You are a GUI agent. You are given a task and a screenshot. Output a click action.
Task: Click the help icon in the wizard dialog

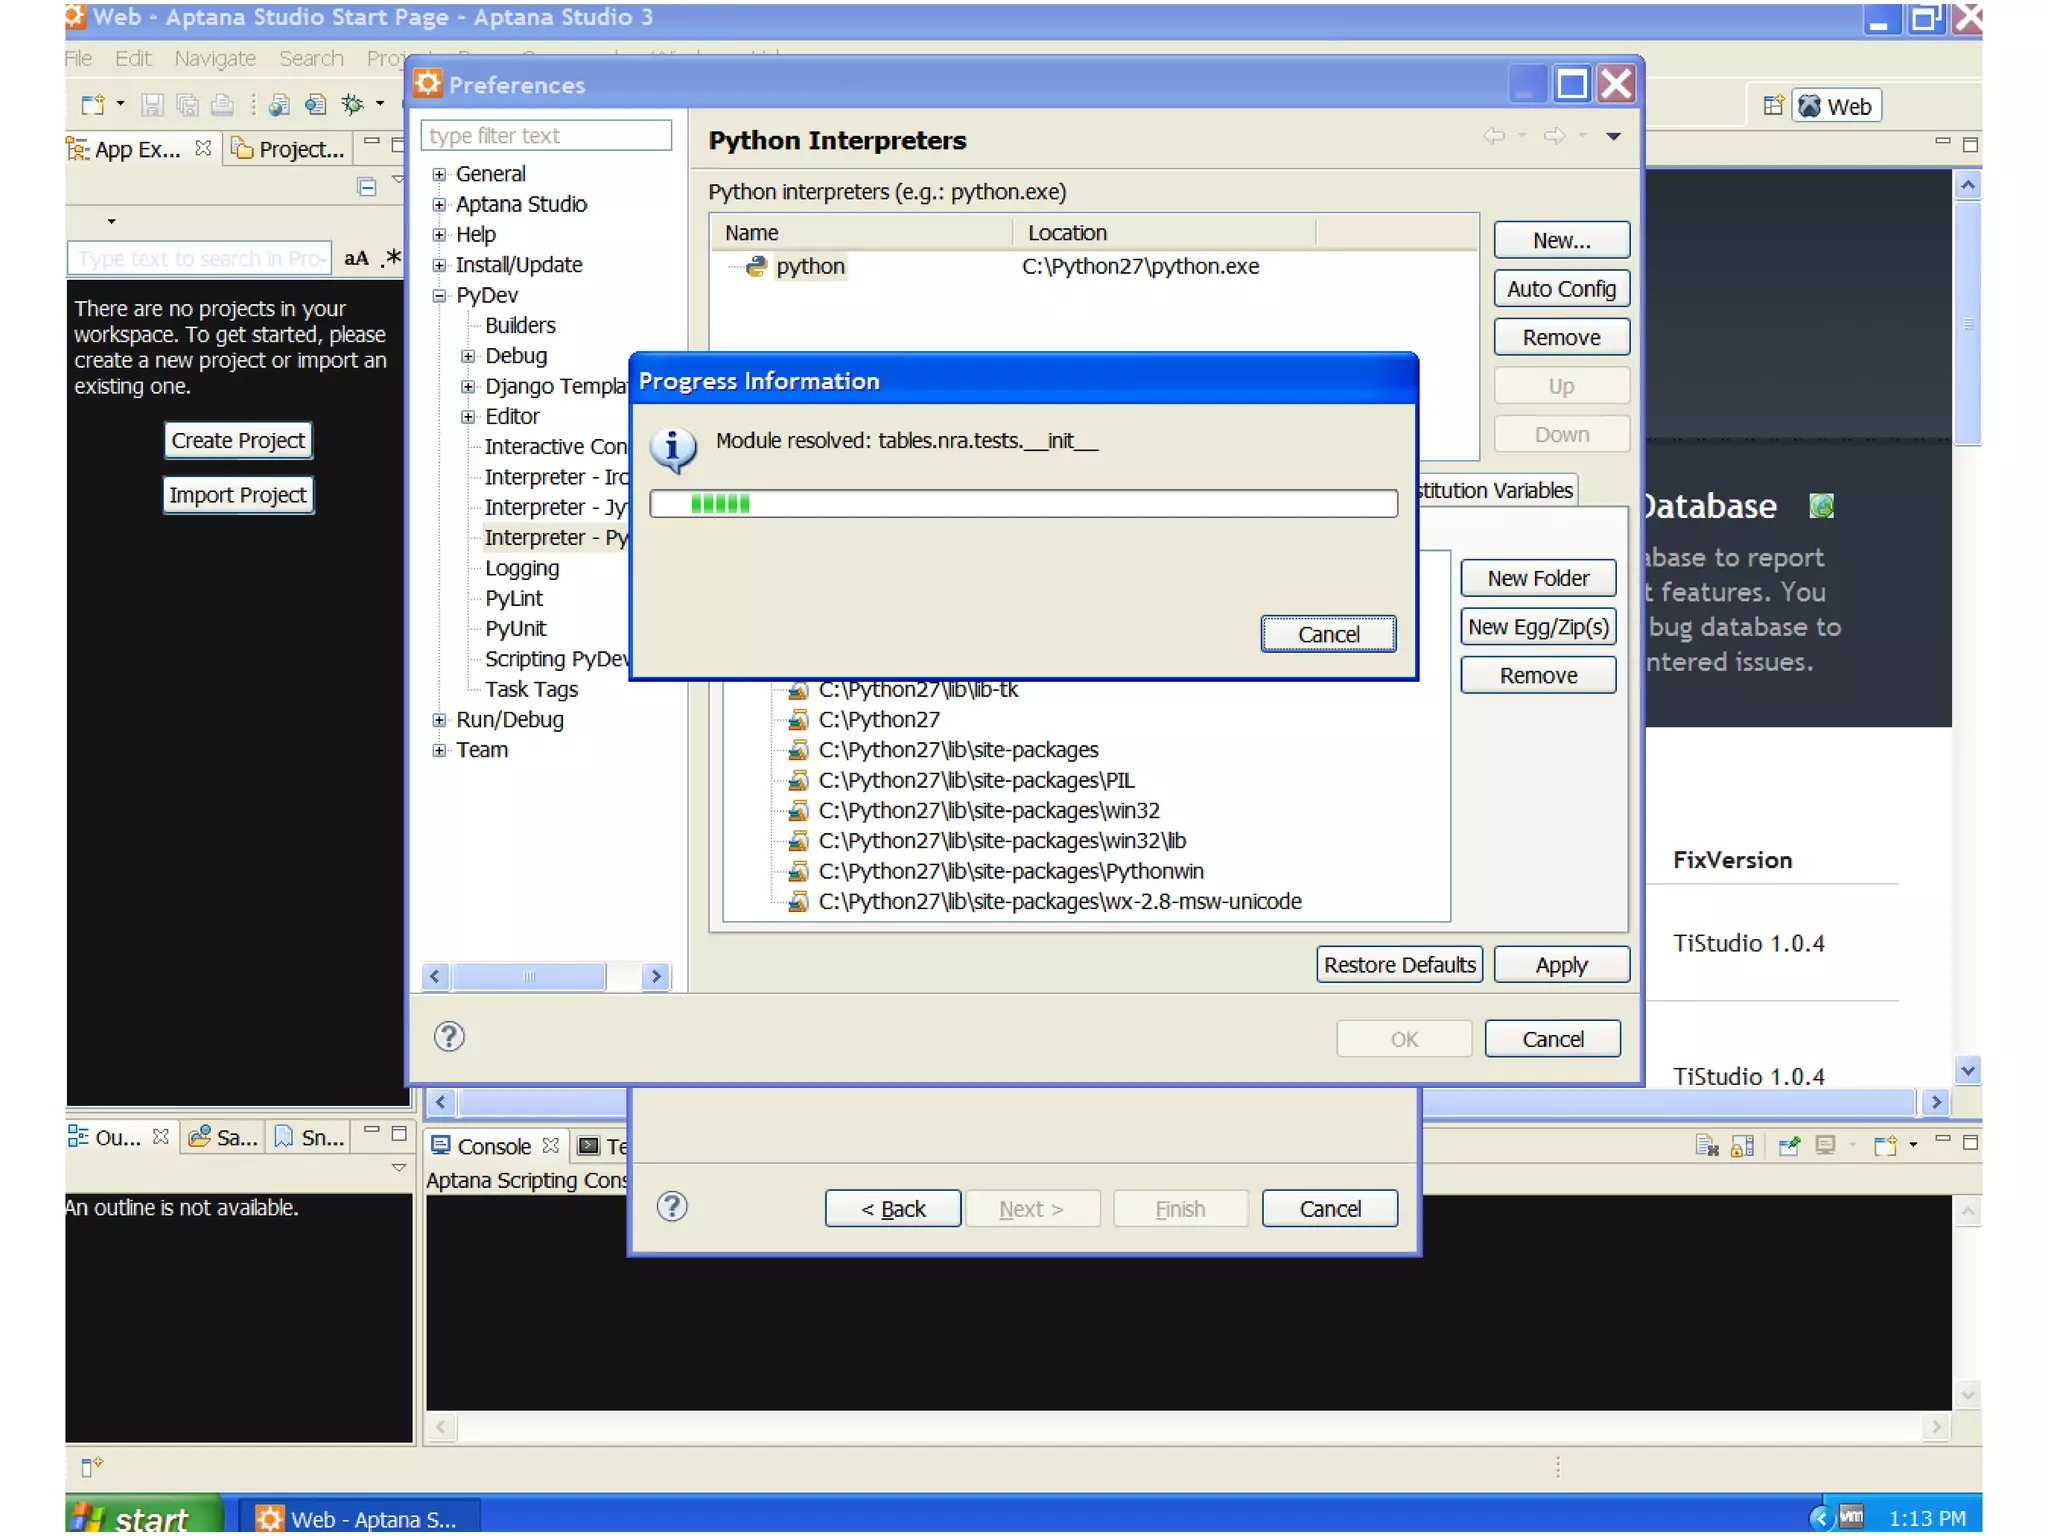click(672, 1206)
